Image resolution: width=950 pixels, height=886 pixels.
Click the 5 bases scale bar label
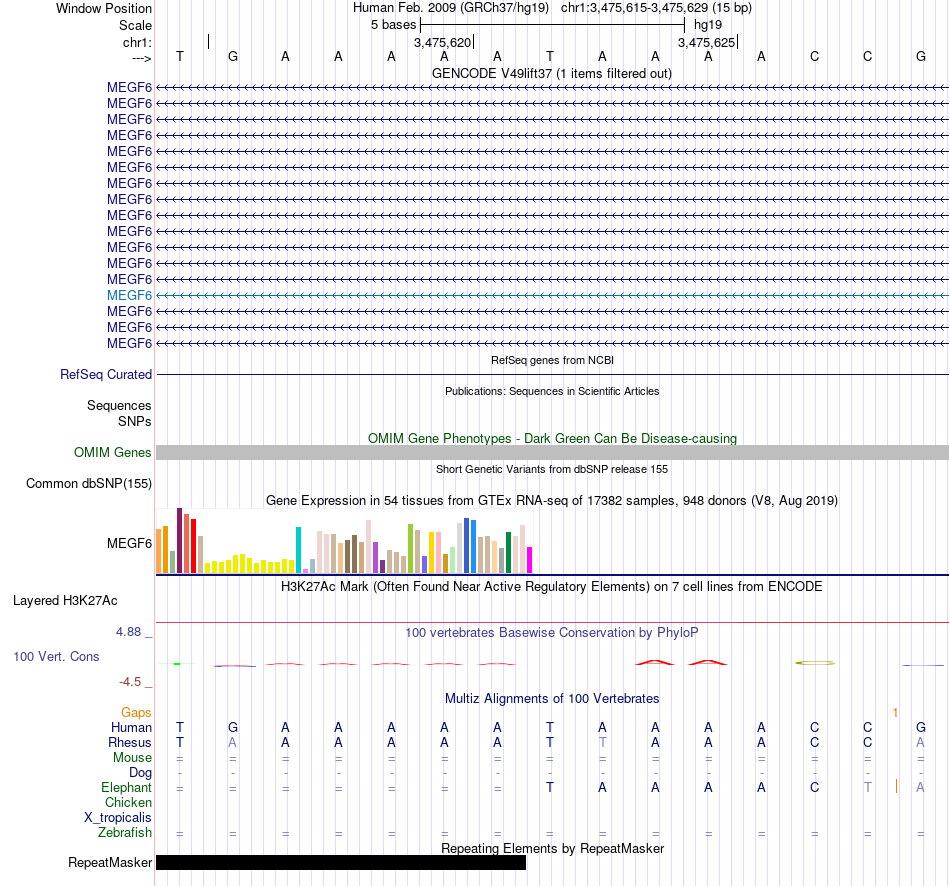(x=394, y=25)
